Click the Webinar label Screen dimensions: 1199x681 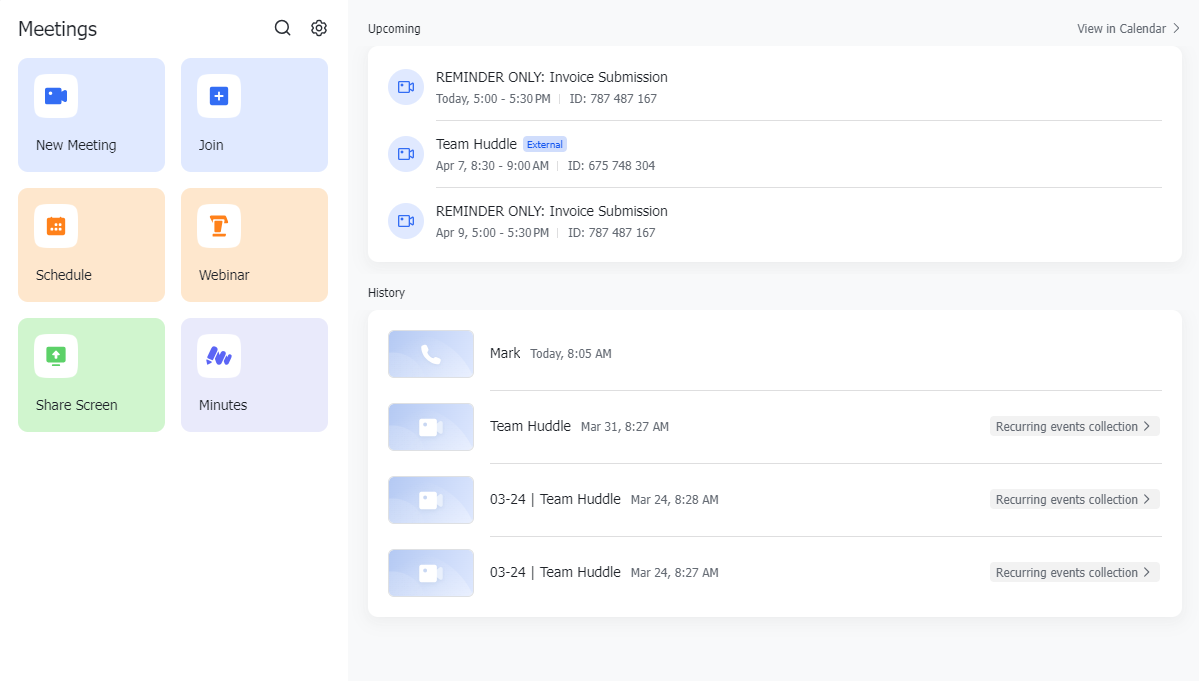coord(224,275)
